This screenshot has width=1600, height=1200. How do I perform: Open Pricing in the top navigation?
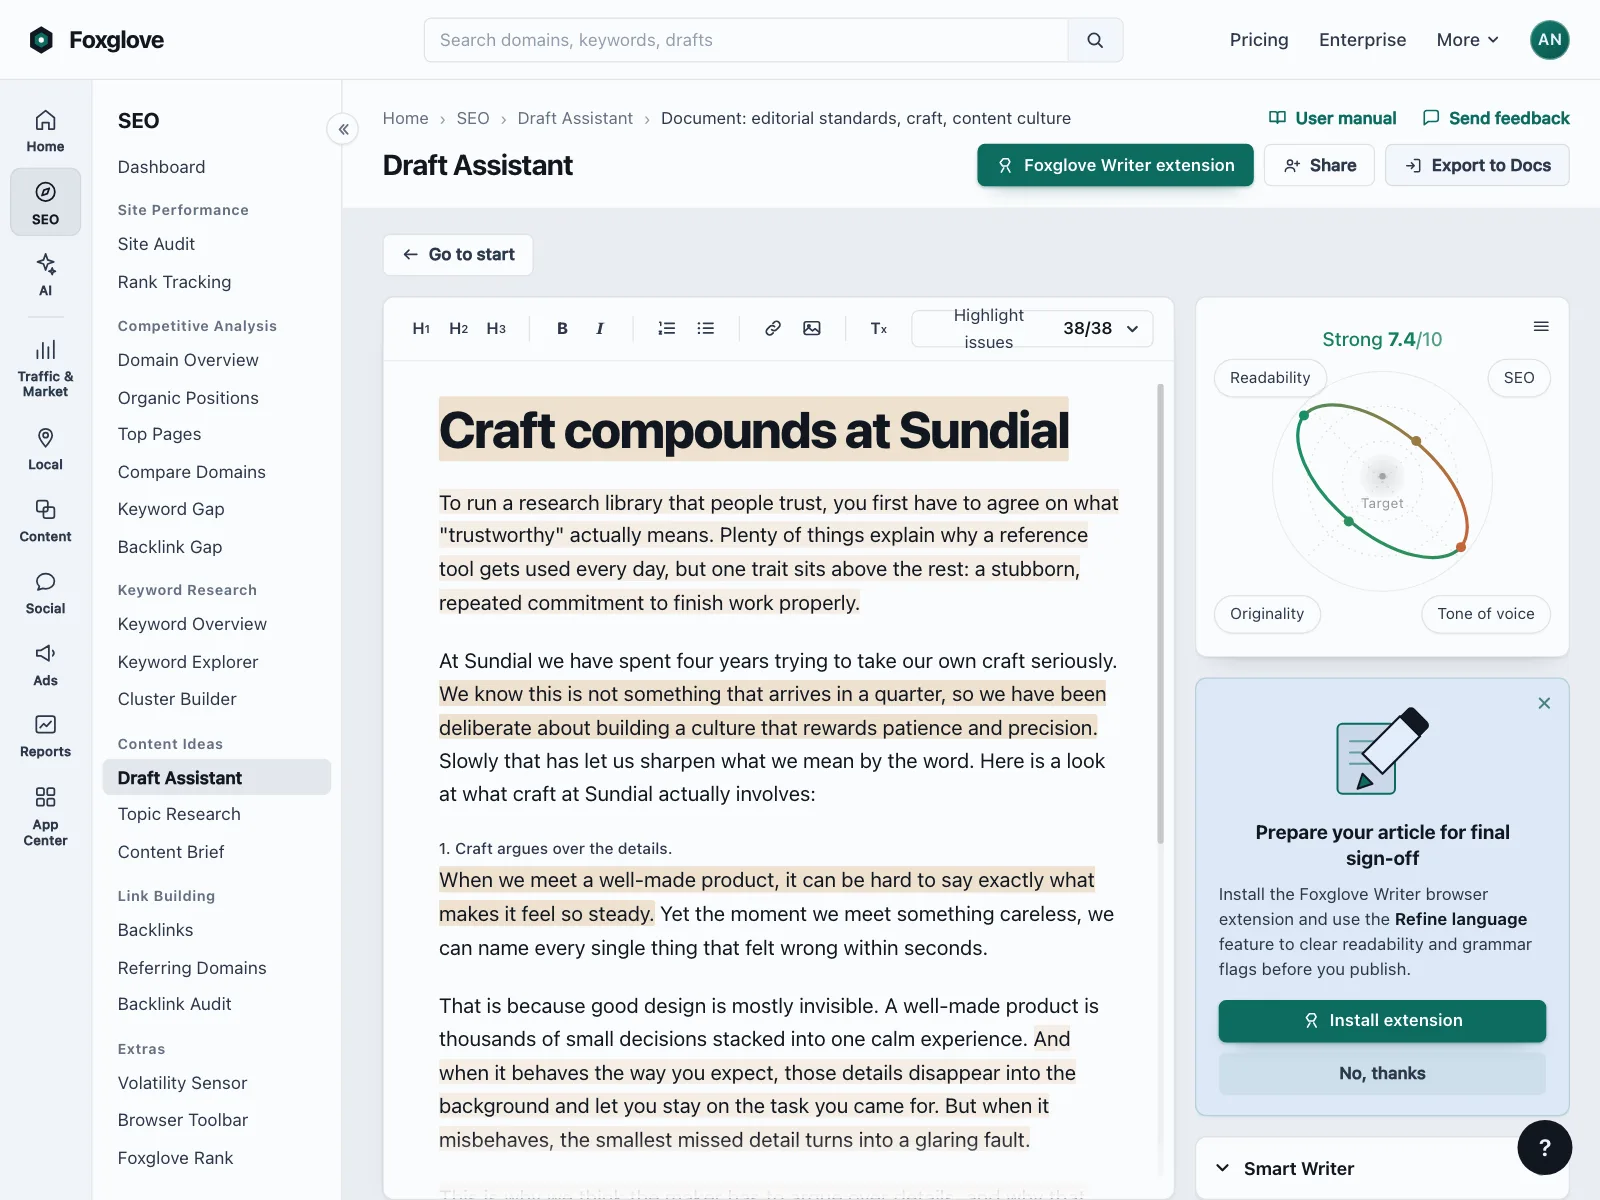pyautogui.click(x=1259, y=40)
